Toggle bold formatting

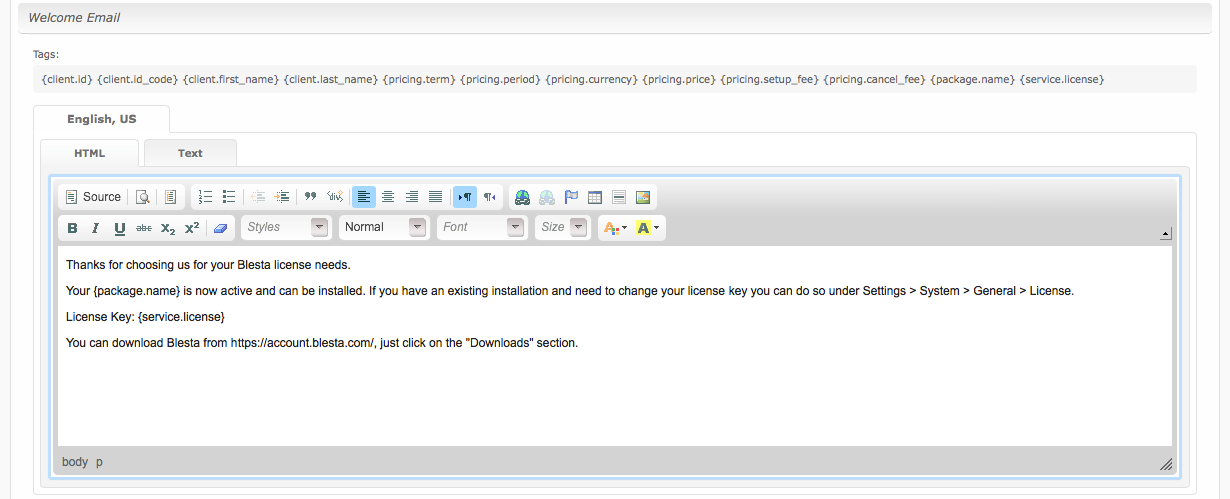tap(72, 228)
